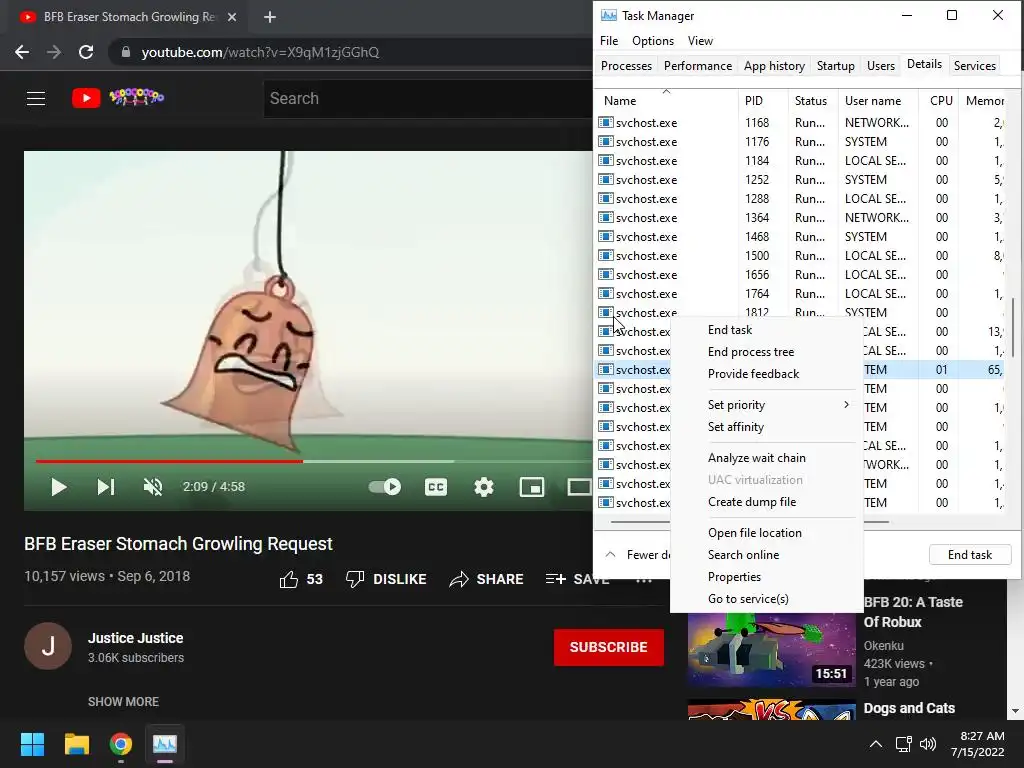Image resolution: width=1024 pixels, height=768 pixels.
Task: Switch to Processes tab
Action: pyautogui.click(x=626, y=66)
